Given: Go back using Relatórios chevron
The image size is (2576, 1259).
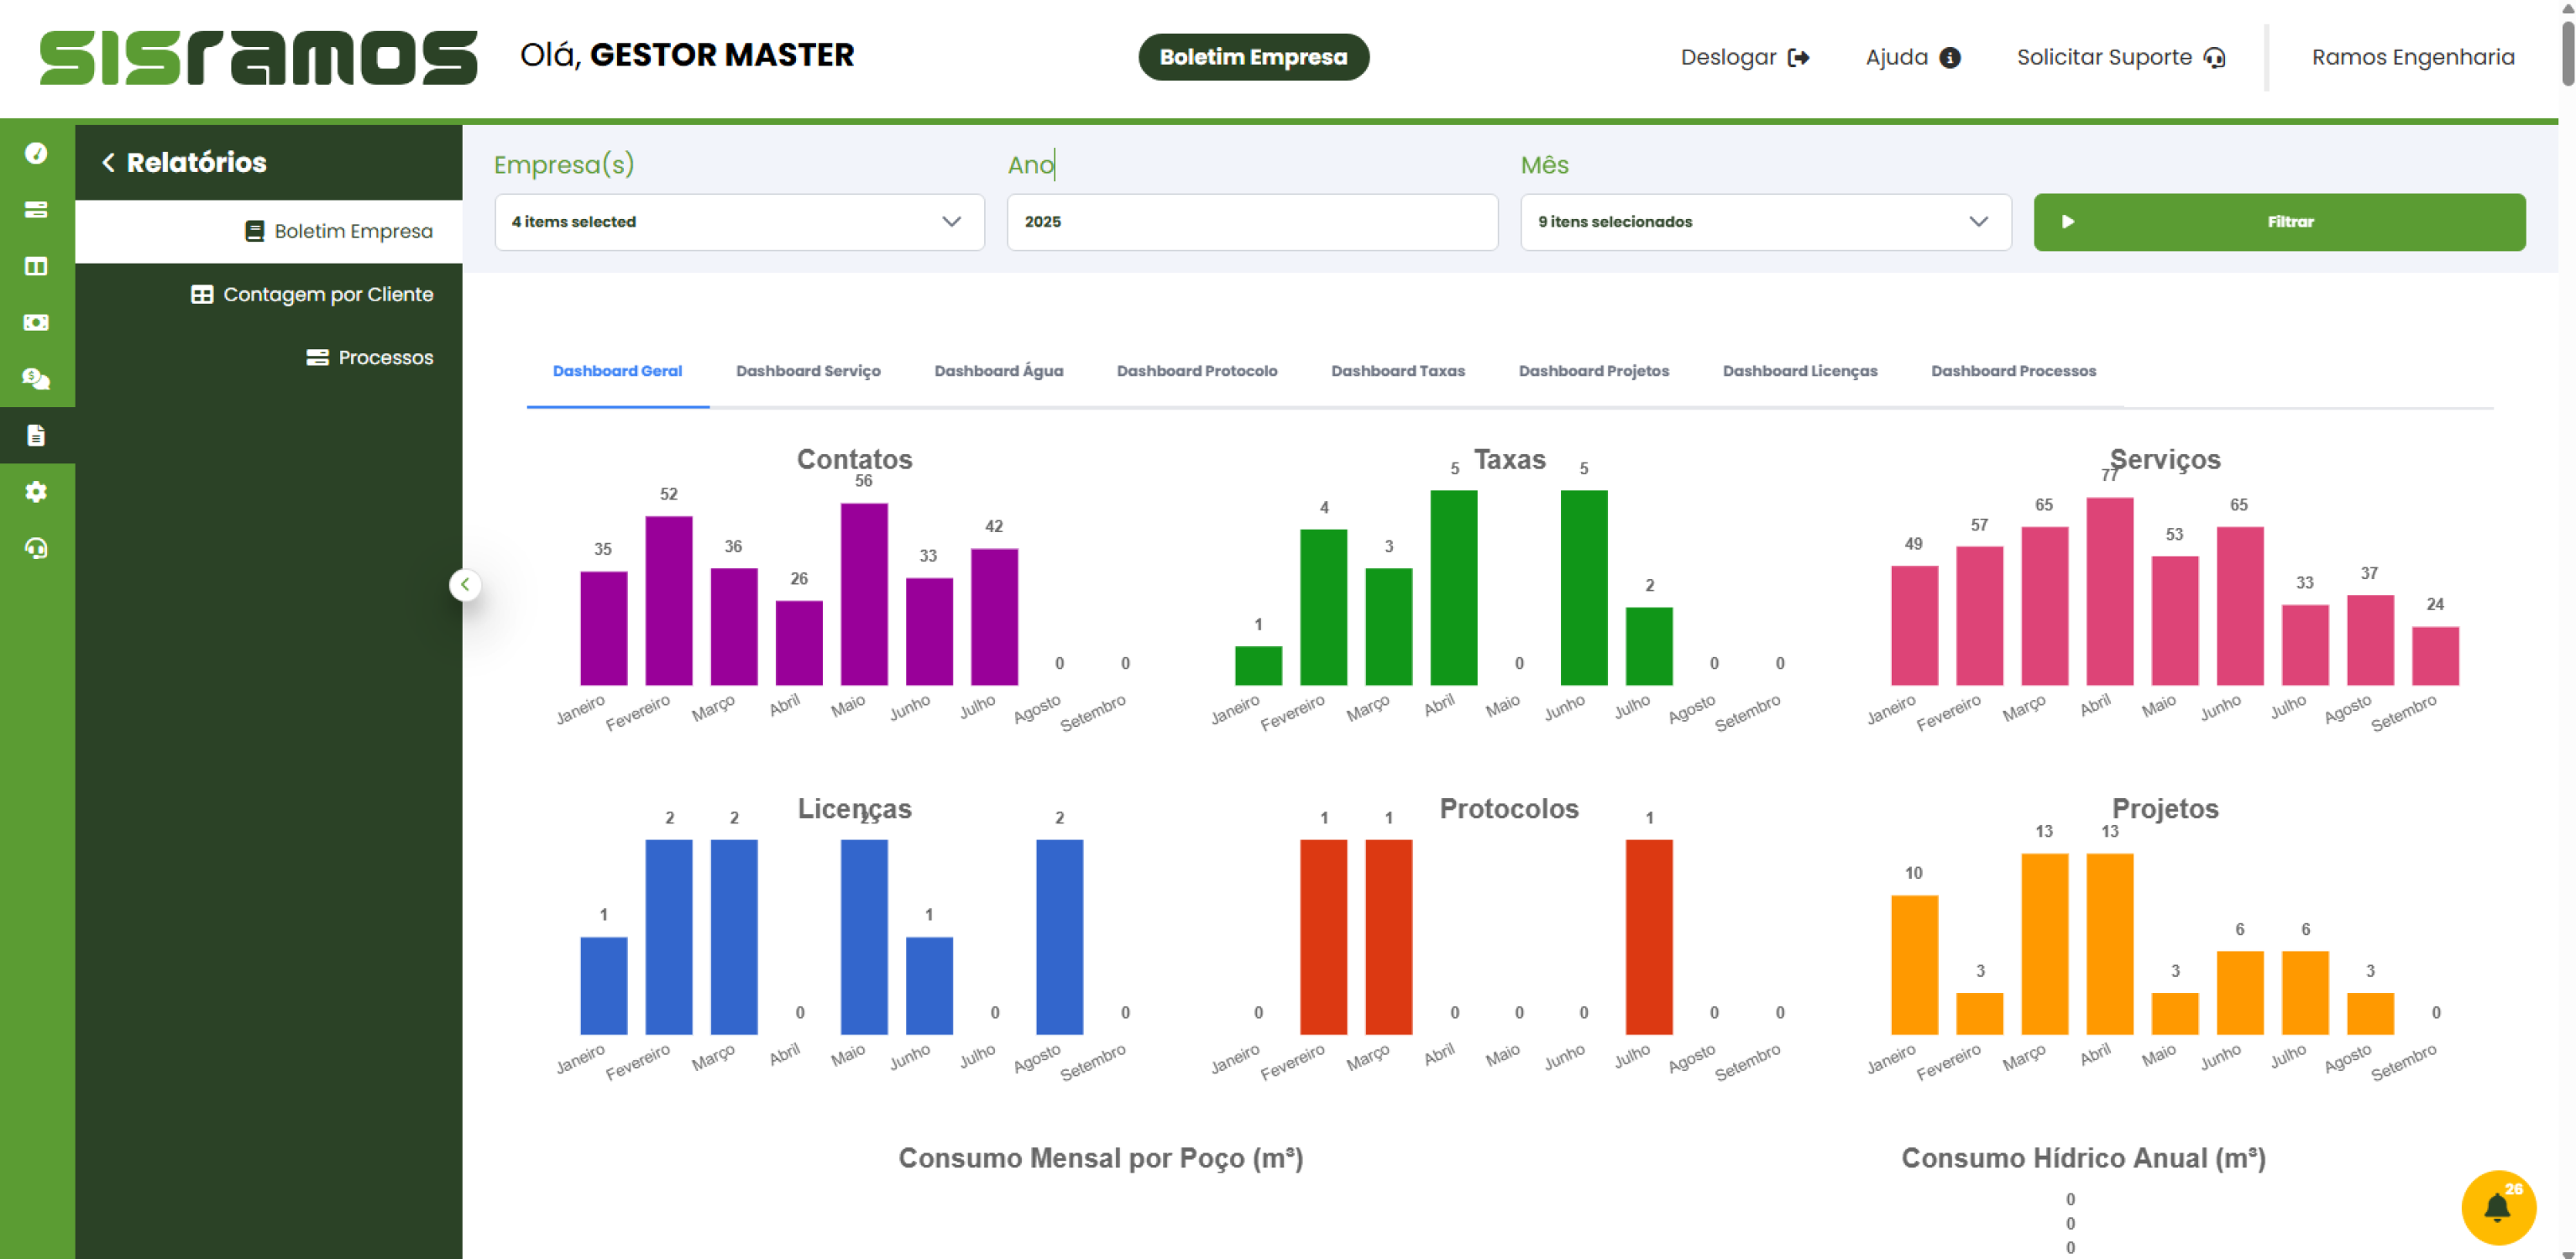Looking at the screenshot, I should (109, 162).
